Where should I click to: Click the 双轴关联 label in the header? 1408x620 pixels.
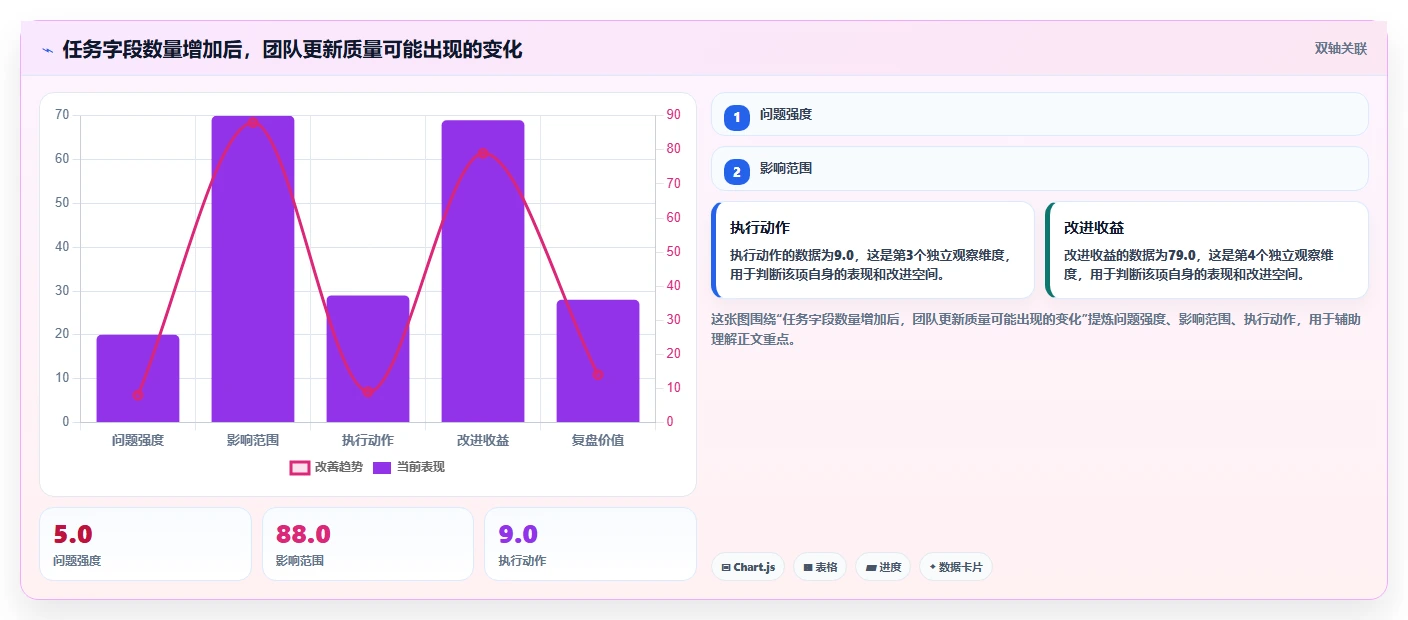pos(1340,48)
